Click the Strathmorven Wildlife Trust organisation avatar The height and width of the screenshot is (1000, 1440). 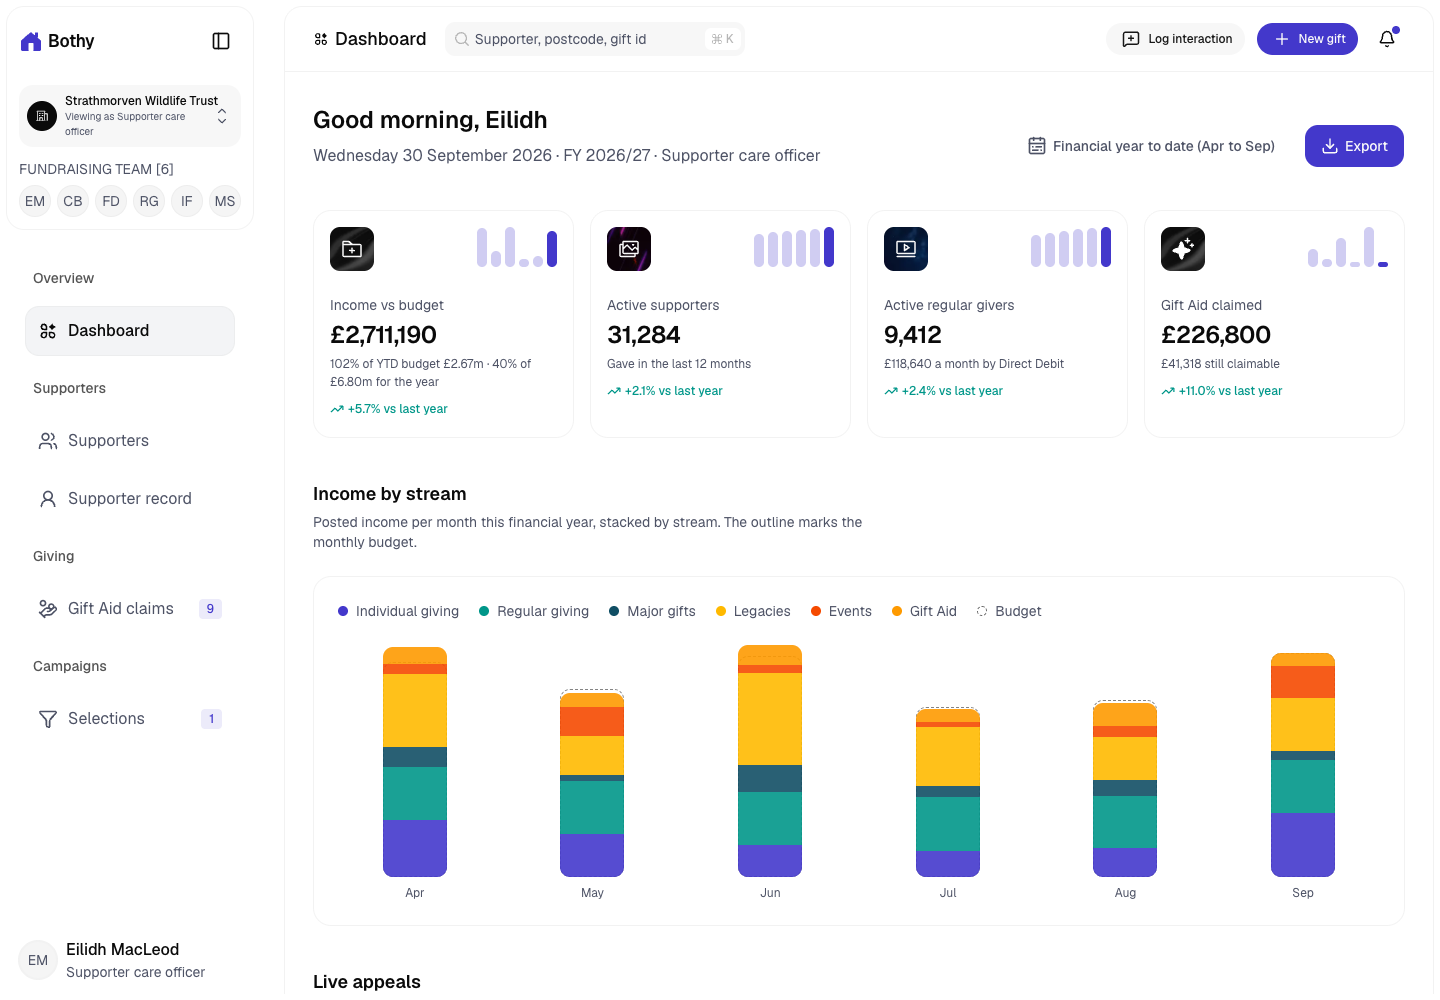42,116
